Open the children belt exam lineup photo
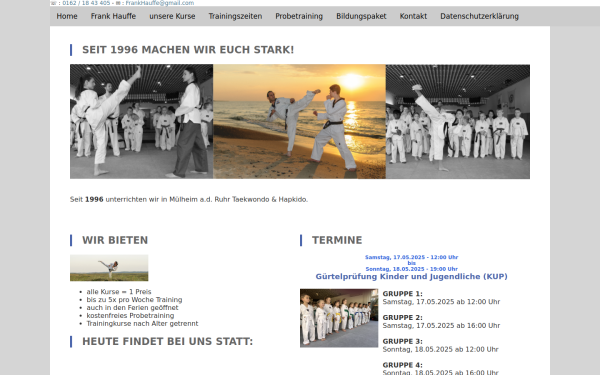The image size is (600, 375). tap(339, 318)
